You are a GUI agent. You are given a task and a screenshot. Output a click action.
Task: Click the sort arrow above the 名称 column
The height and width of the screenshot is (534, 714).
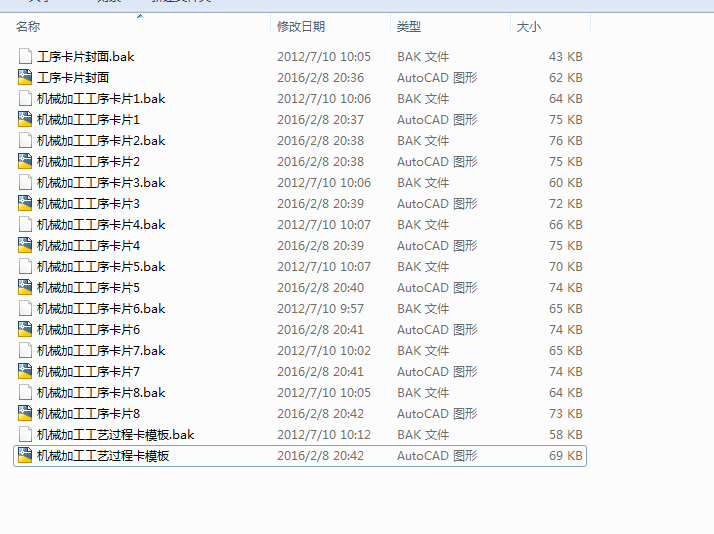(x=140, y=16)
